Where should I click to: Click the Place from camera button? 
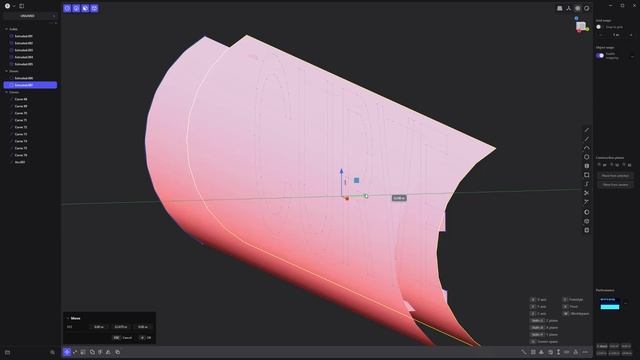tap(615, 184)
